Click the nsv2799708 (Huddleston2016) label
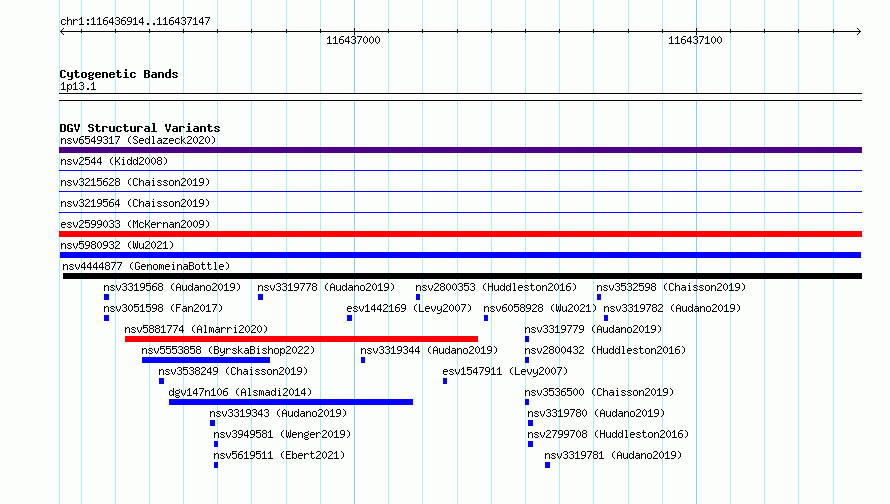 coord(608,434)
